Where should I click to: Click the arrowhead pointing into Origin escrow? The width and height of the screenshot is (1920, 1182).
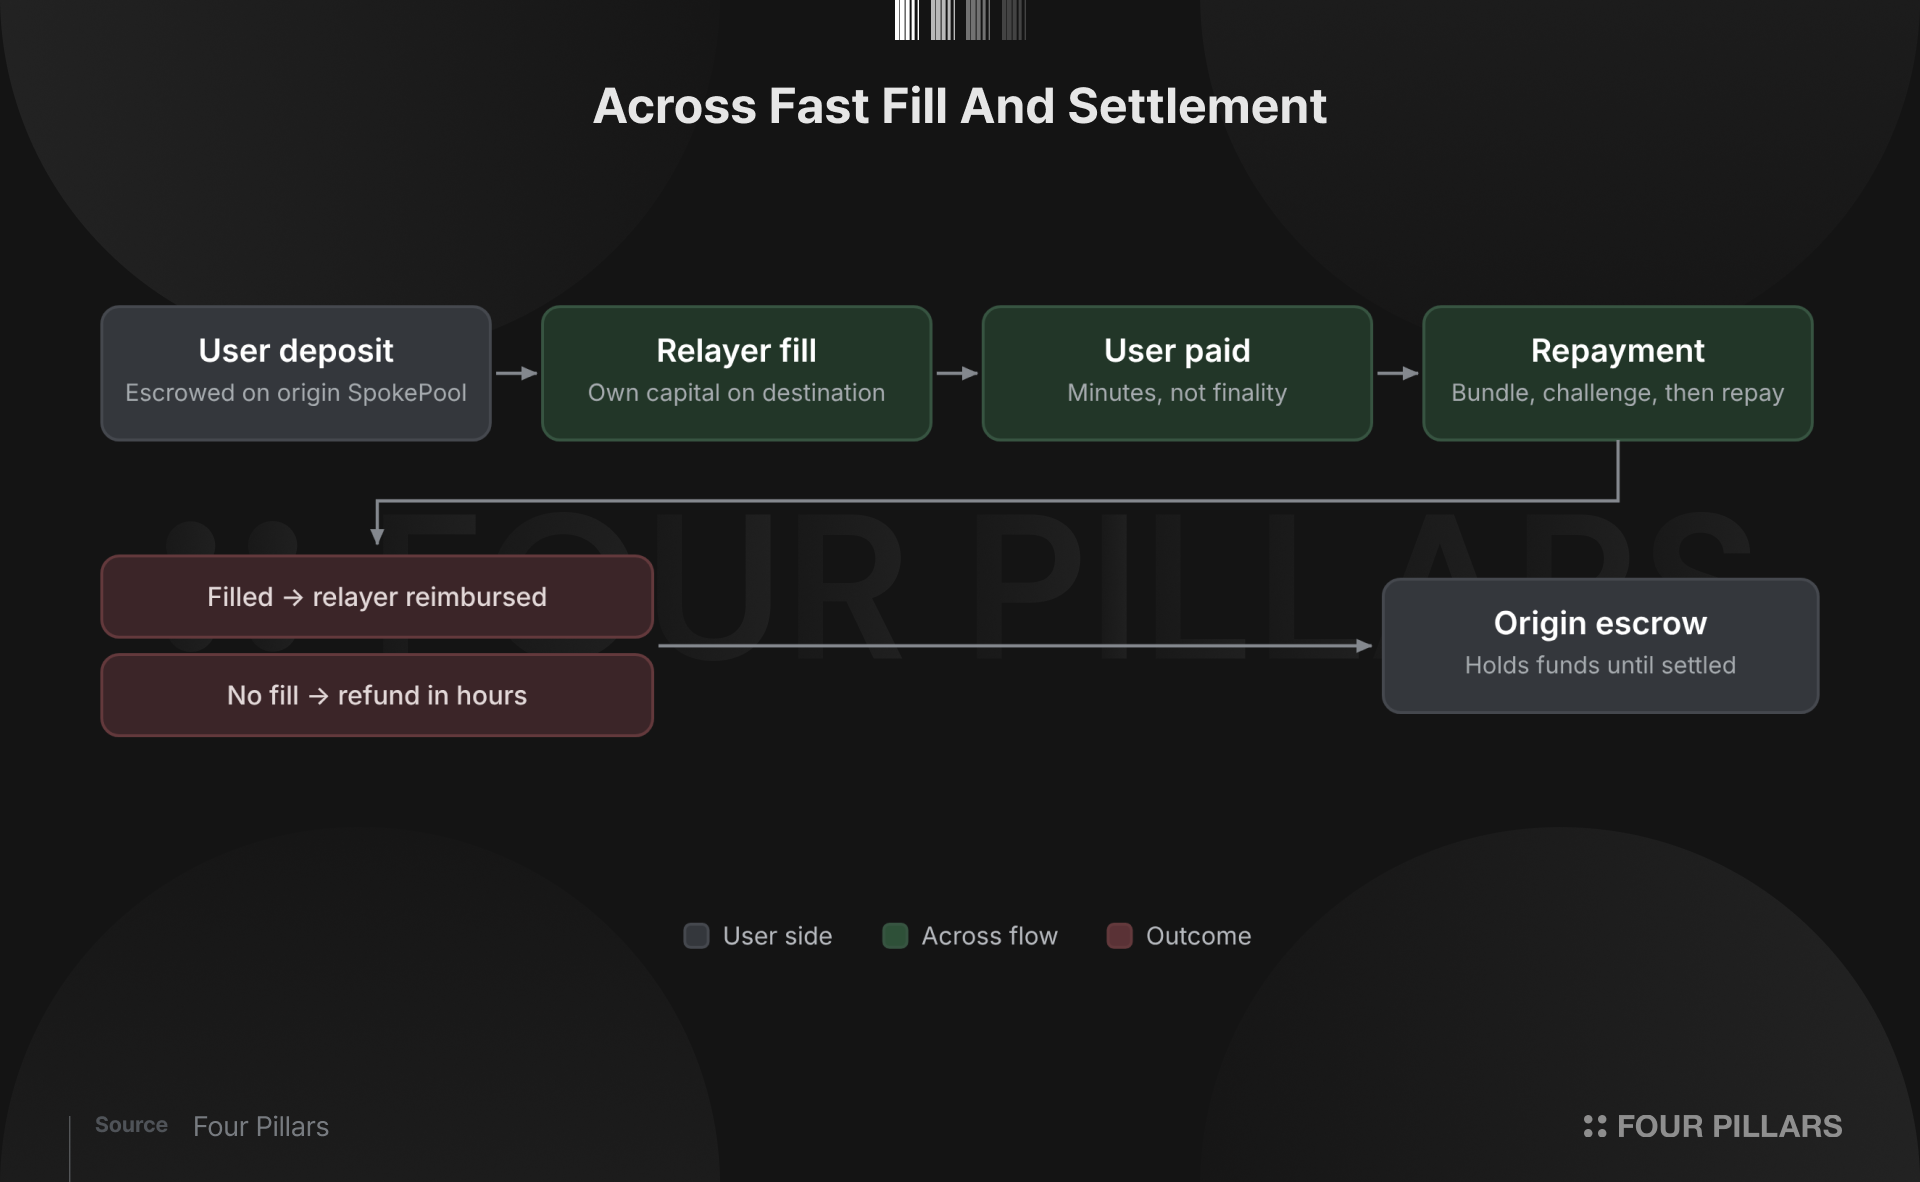(x=1364, y=646)
